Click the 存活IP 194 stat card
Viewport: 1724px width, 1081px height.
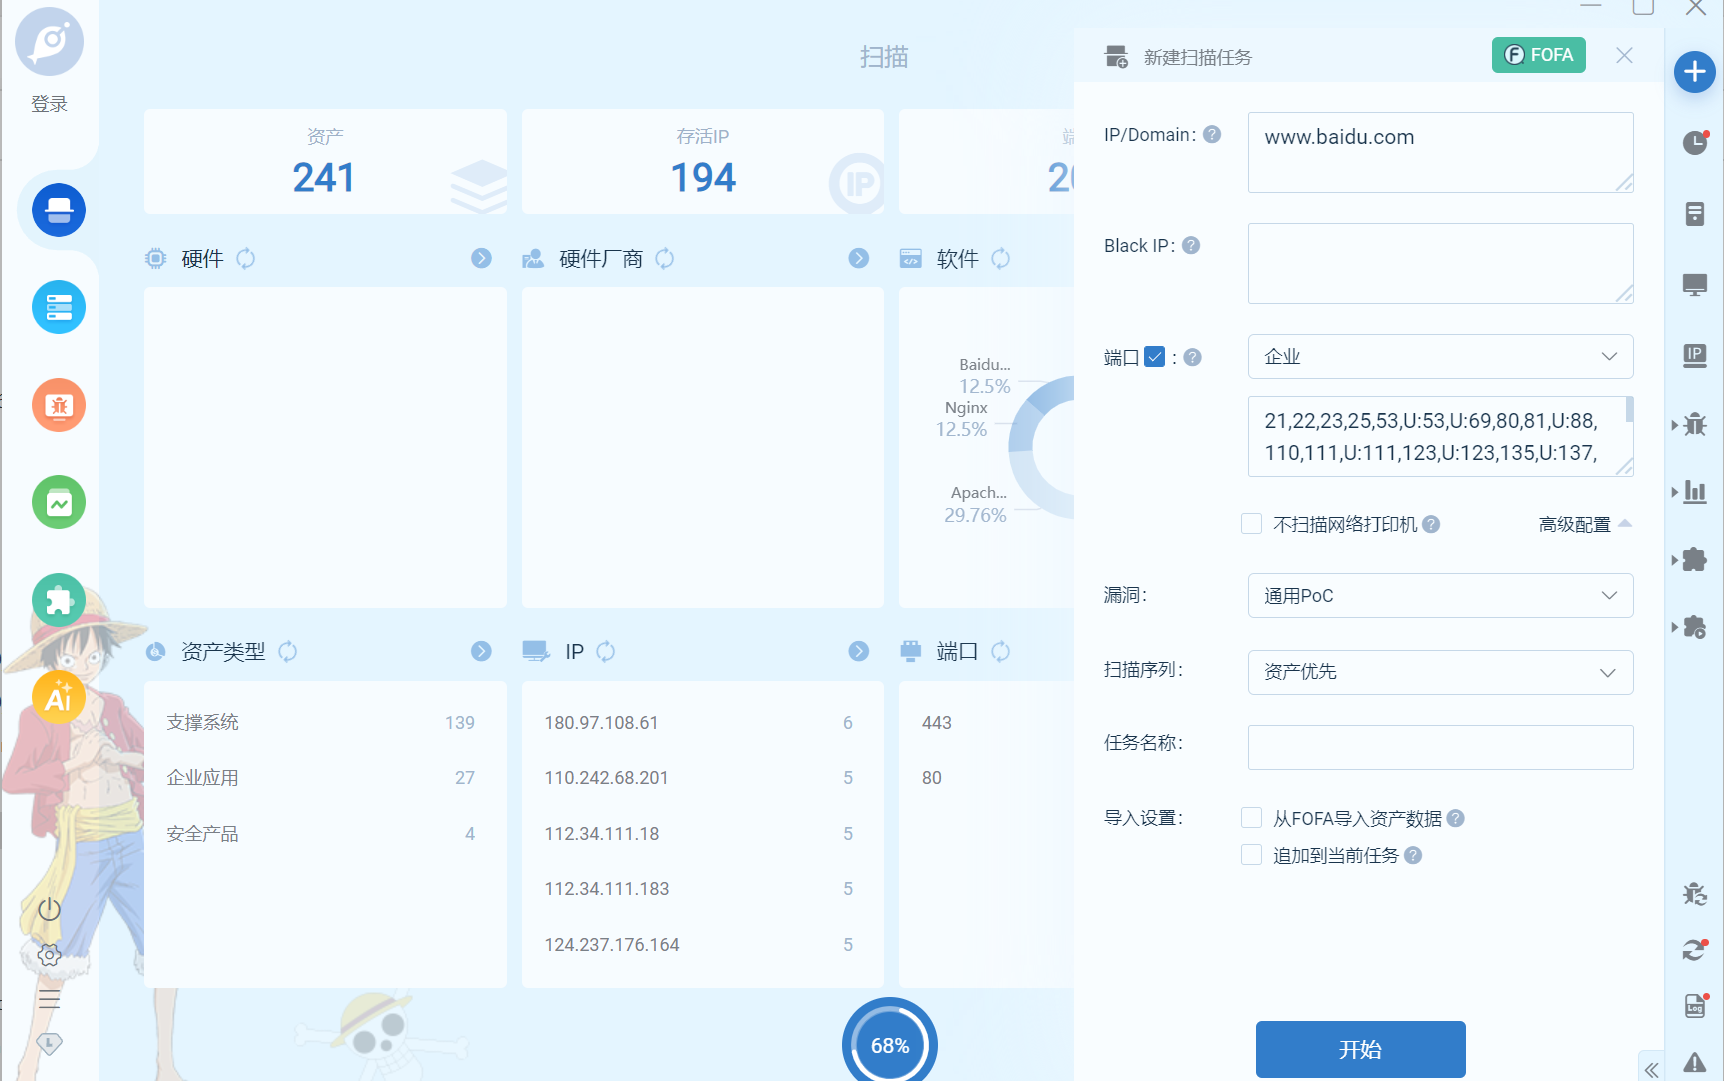tap(703, 161)
